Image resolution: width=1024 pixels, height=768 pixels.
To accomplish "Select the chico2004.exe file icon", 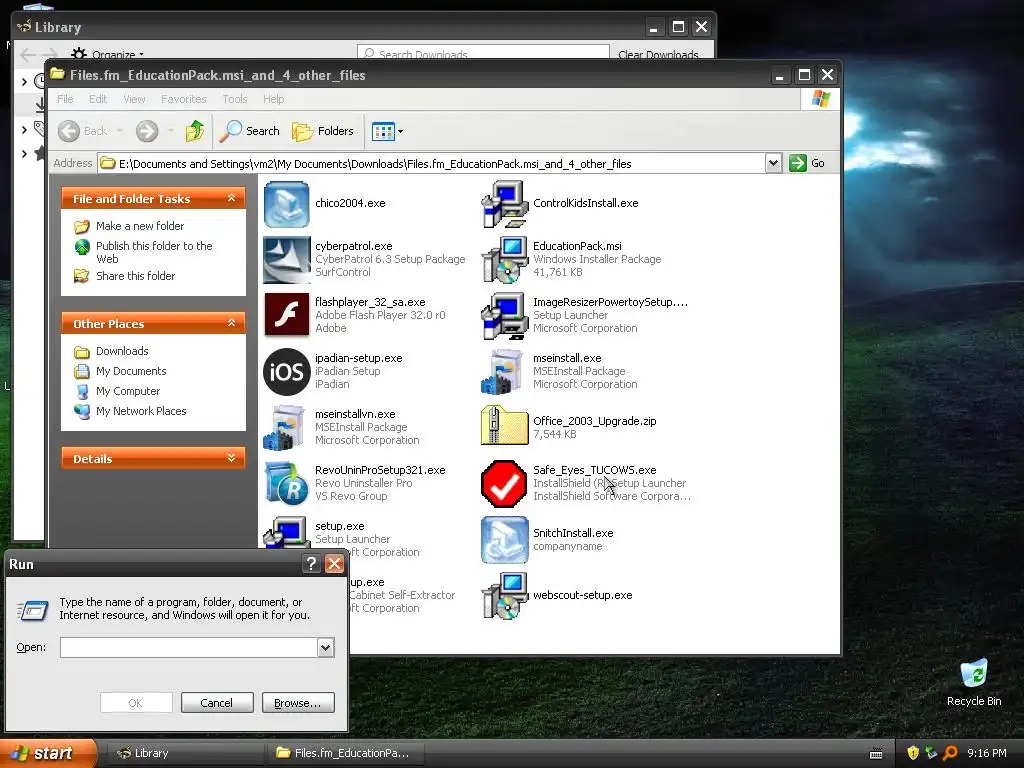I will point(286,204).
